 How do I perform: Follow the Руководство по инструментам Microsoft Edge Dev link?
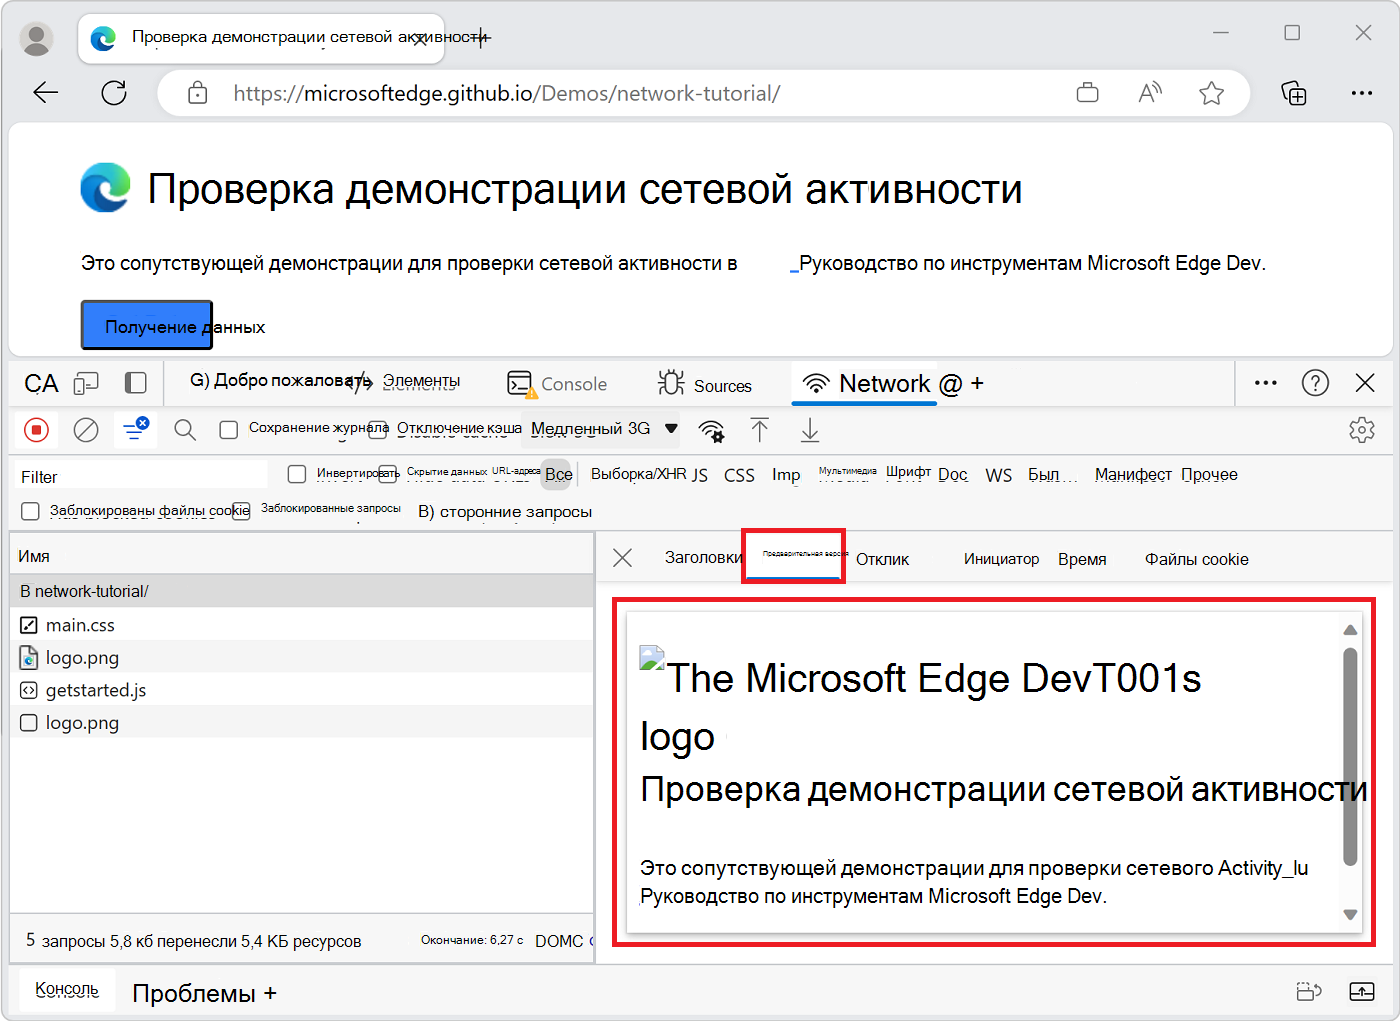(1032, 264)
